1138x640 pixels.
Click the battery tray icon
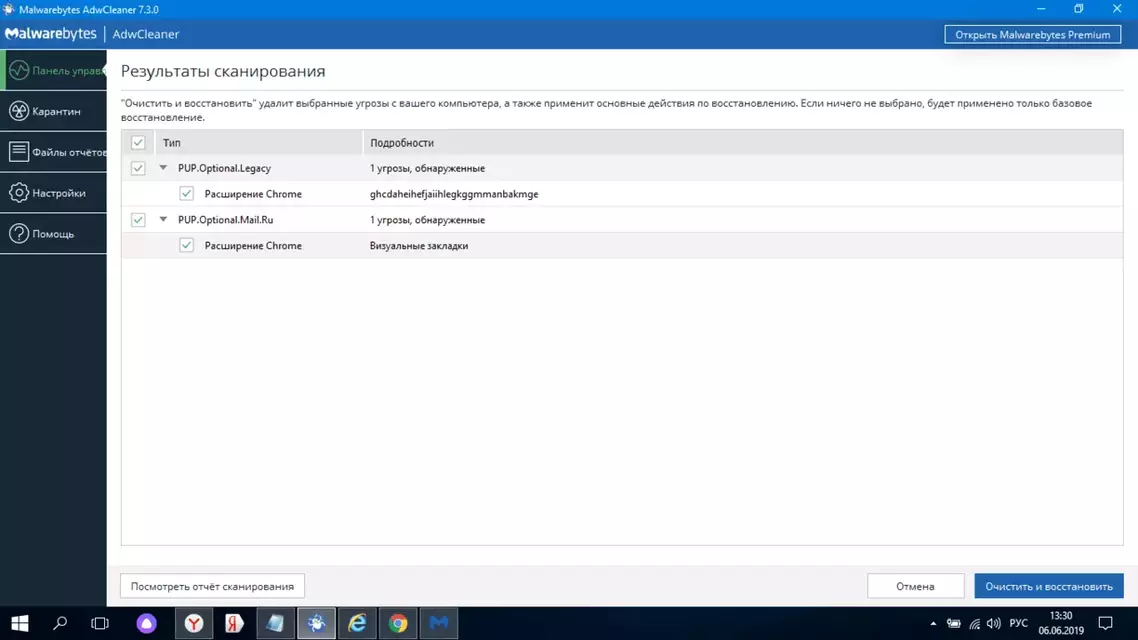point(954,623)
